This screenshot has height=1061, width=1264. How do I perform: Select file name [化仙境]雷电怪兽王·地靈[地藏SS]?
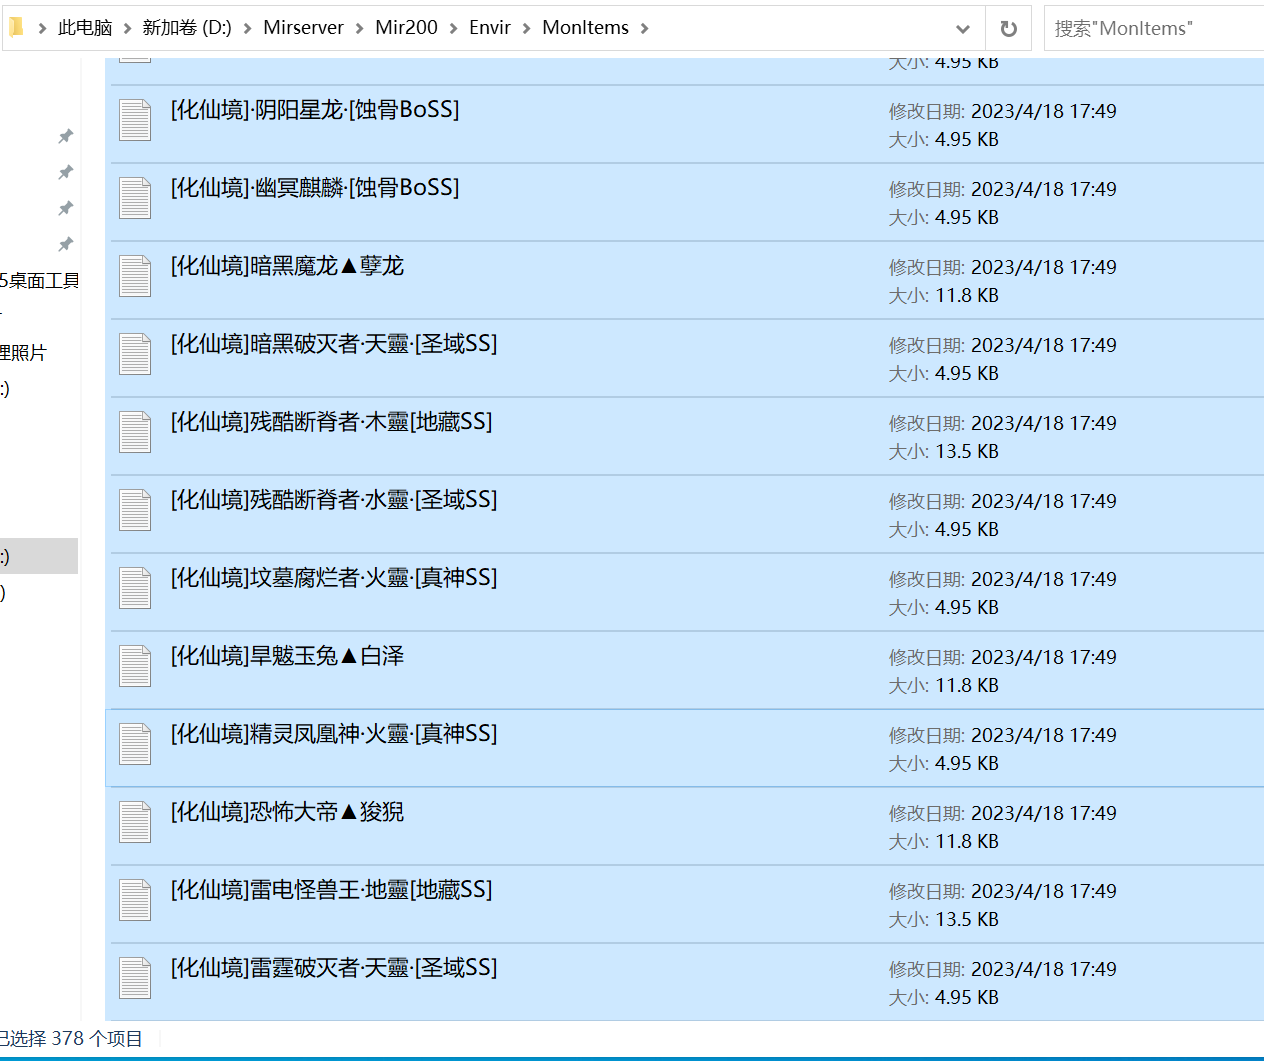(x=331, y=890)
